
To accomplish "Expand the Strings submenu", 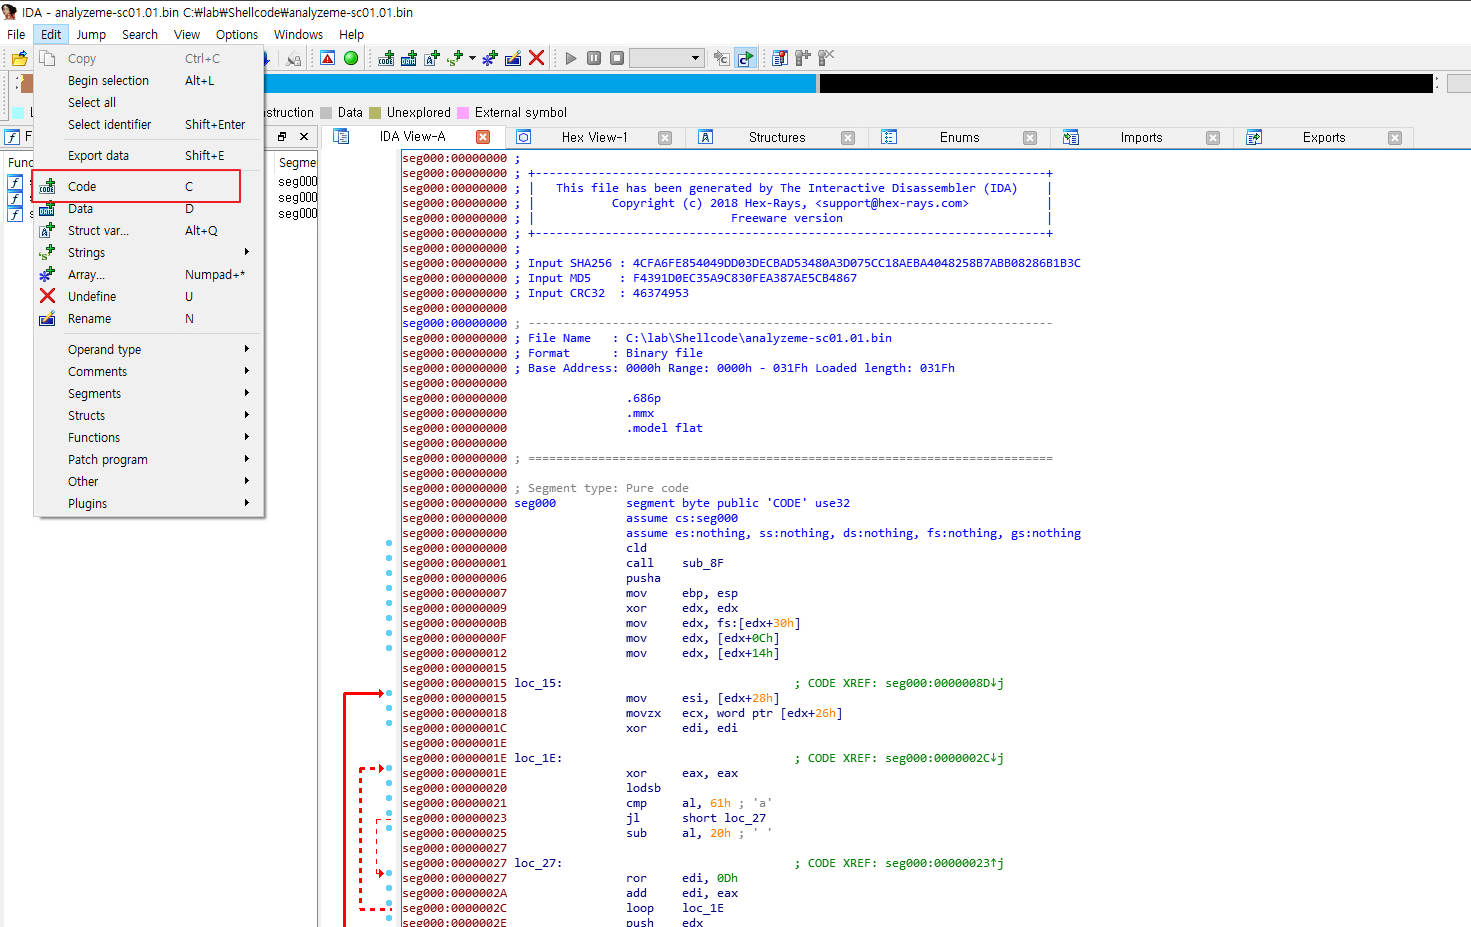I will pos(149,253).
